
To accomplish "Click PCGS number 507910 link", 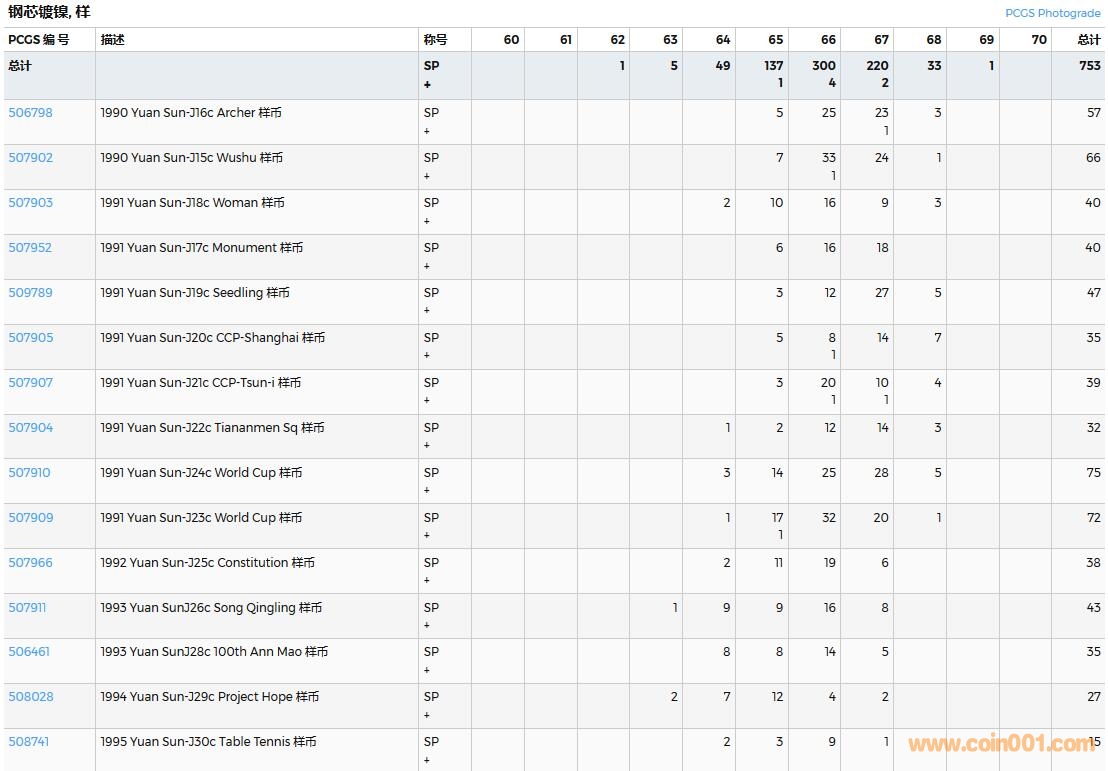I will (30, 473).
